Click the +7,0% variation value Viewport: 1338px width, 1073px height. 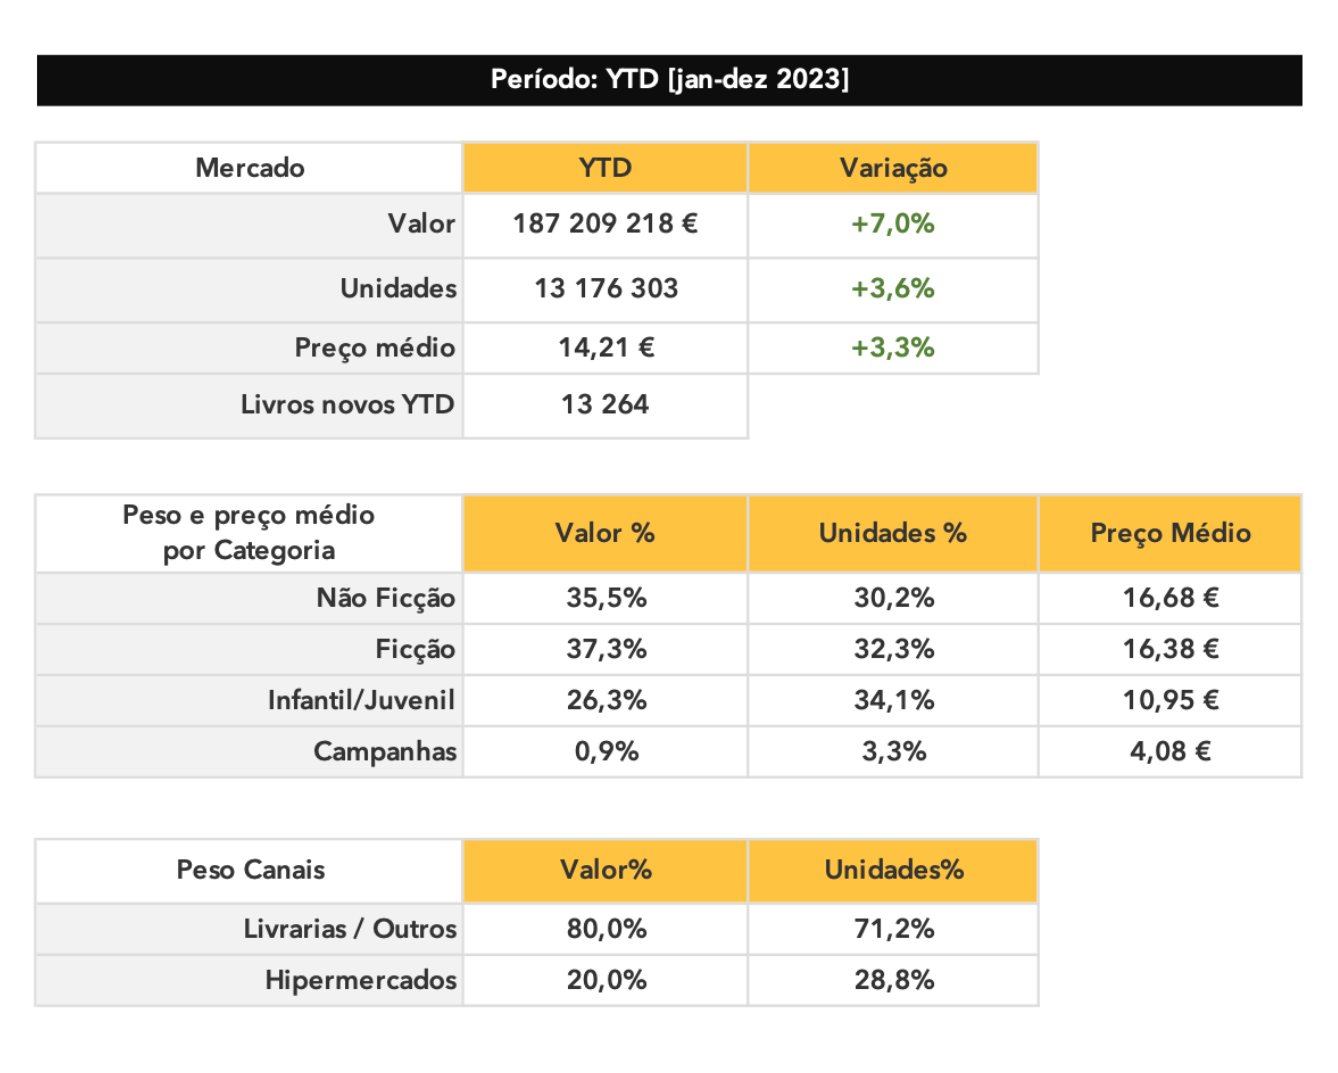(893, 224)
